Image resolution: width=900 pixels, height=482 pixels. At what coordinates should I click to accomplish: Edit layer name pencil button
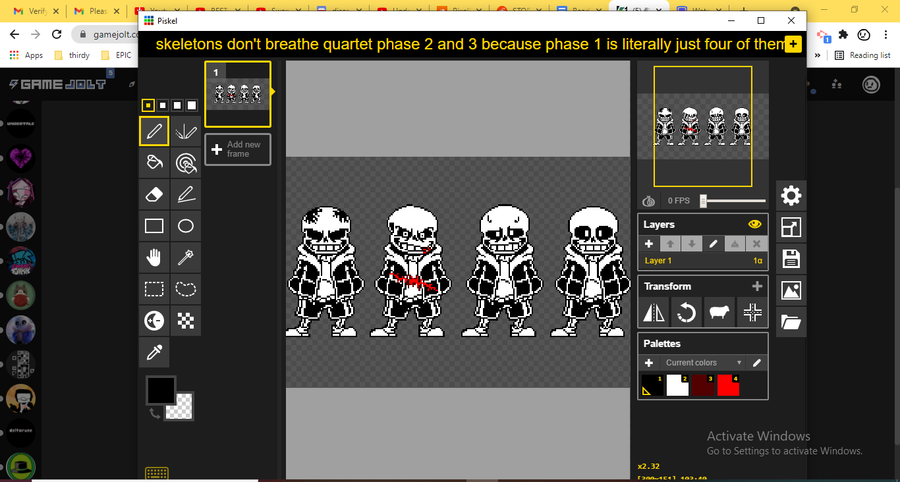pyautogui.click(x=713, y=244)
